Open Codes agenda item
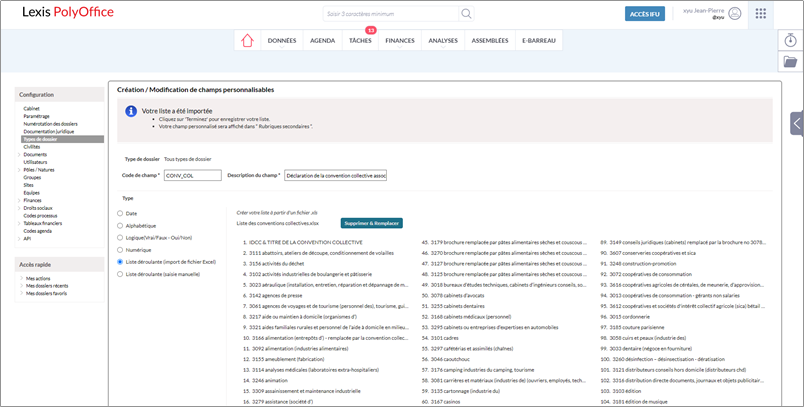Viewport: 804px width, 407px height. pyautogui.click(x=37, y=231)
